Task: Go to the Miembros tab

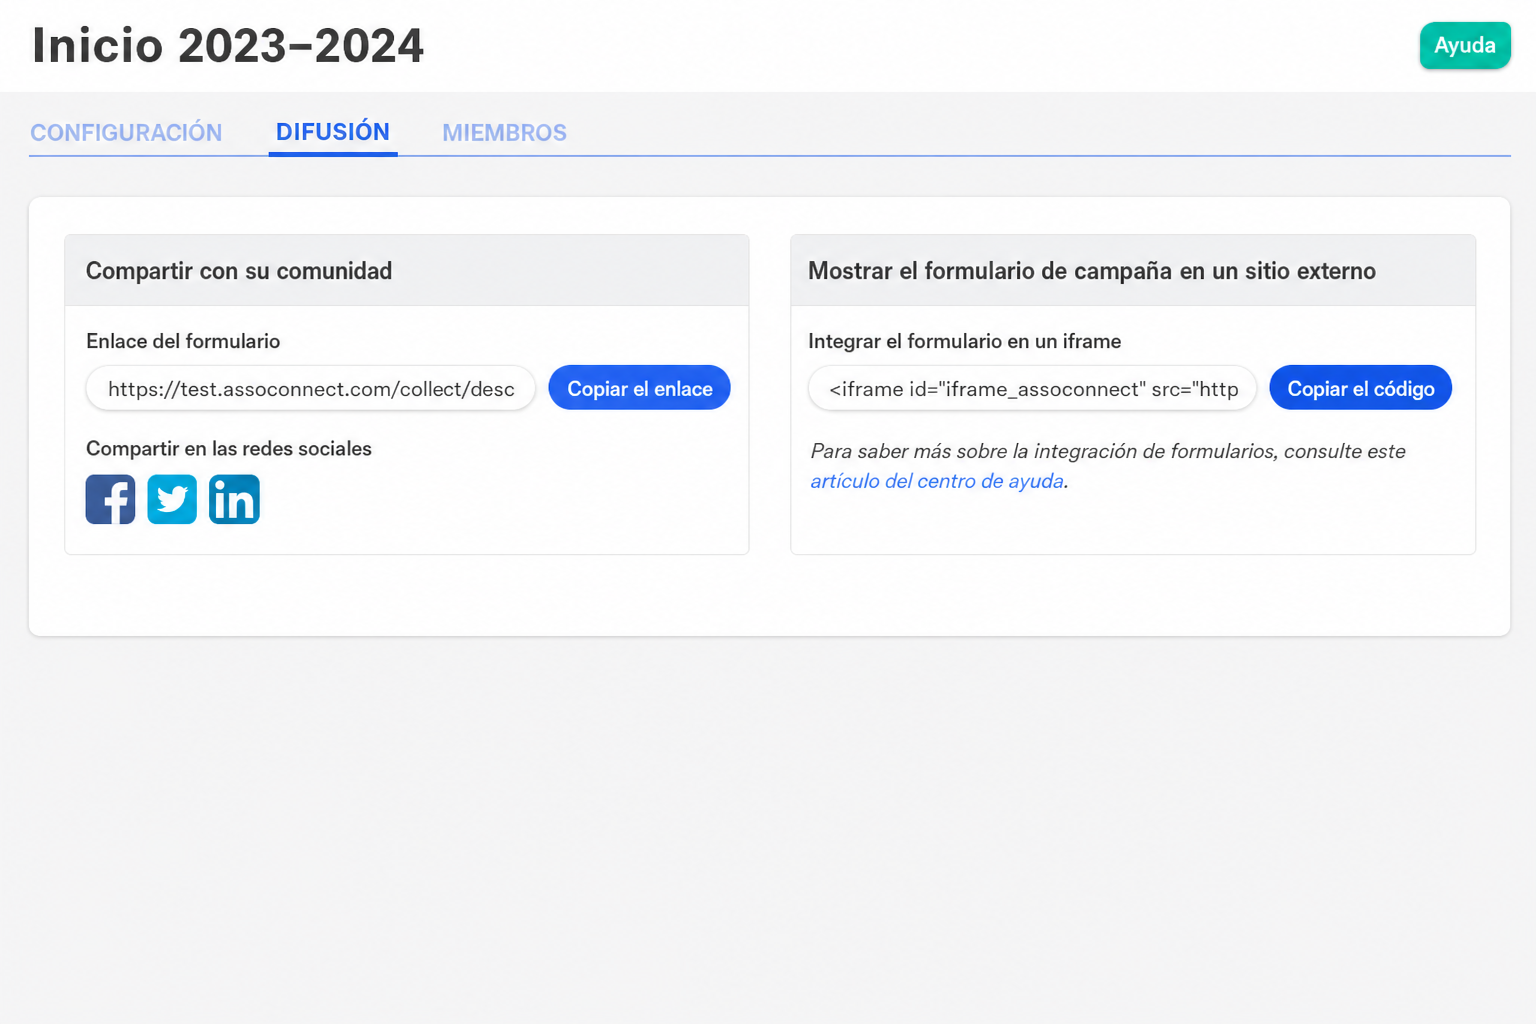Action: (x=504, y=133)
